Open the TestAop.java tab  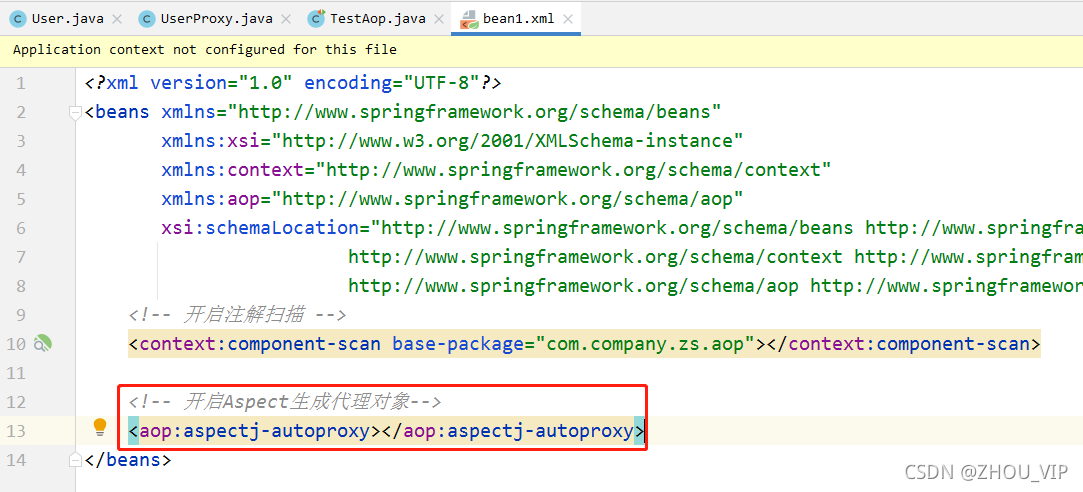point(377,19)
